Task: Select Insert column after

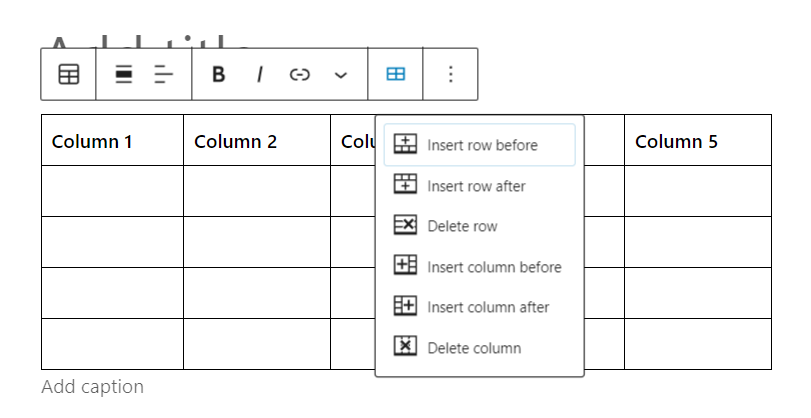Action: (487, 307)
